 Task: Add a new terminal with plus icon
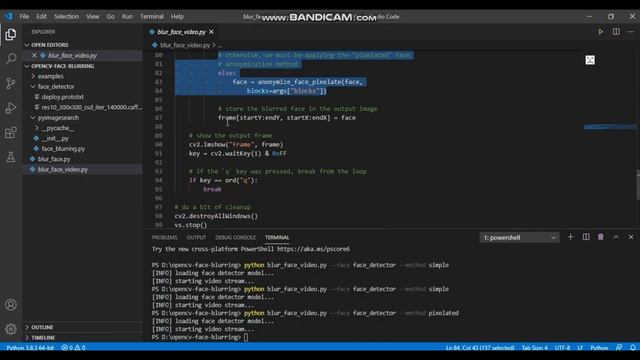tap(571, 237)
